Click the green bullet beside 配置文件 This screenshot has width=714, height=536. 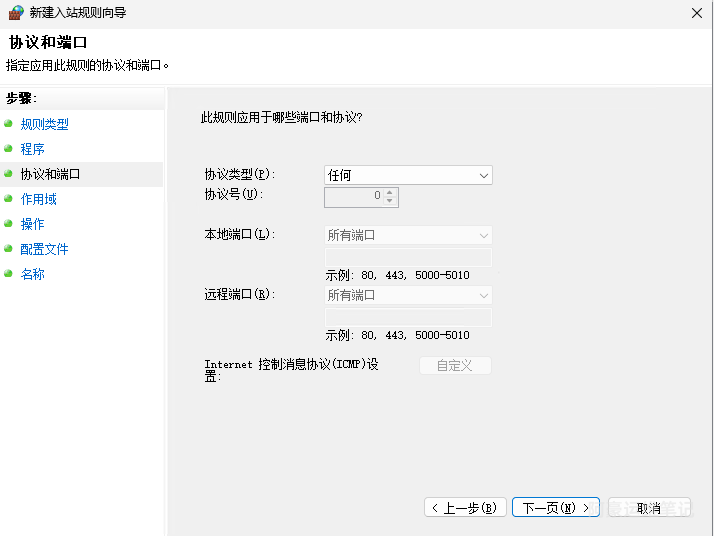(x=9, y=249)
